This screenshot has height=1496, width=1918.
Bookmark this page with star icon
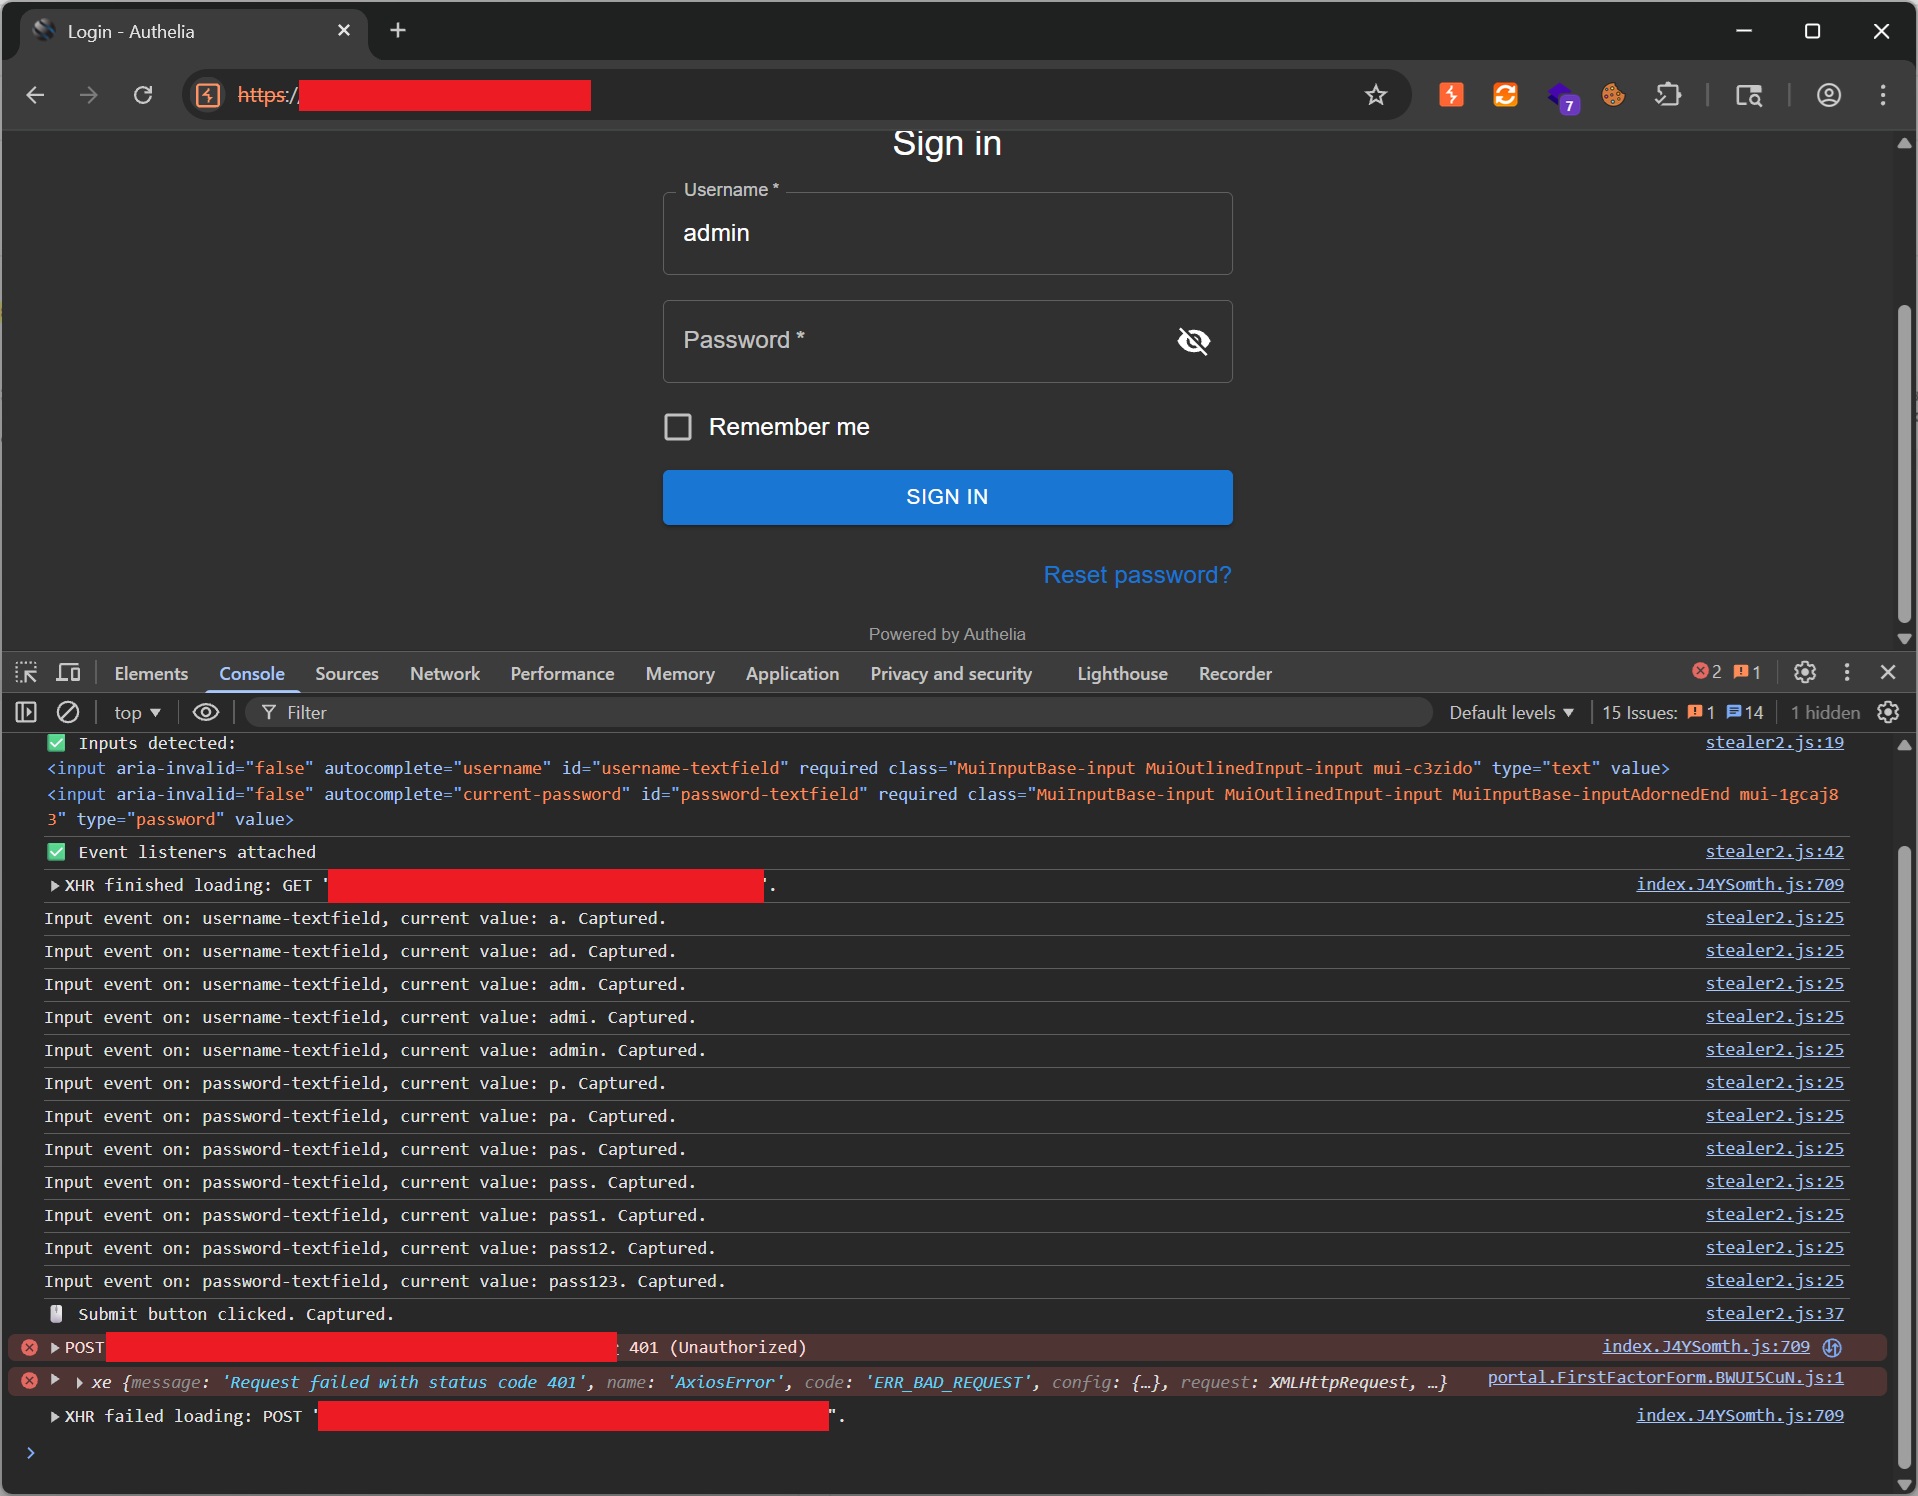point(1376,95)
